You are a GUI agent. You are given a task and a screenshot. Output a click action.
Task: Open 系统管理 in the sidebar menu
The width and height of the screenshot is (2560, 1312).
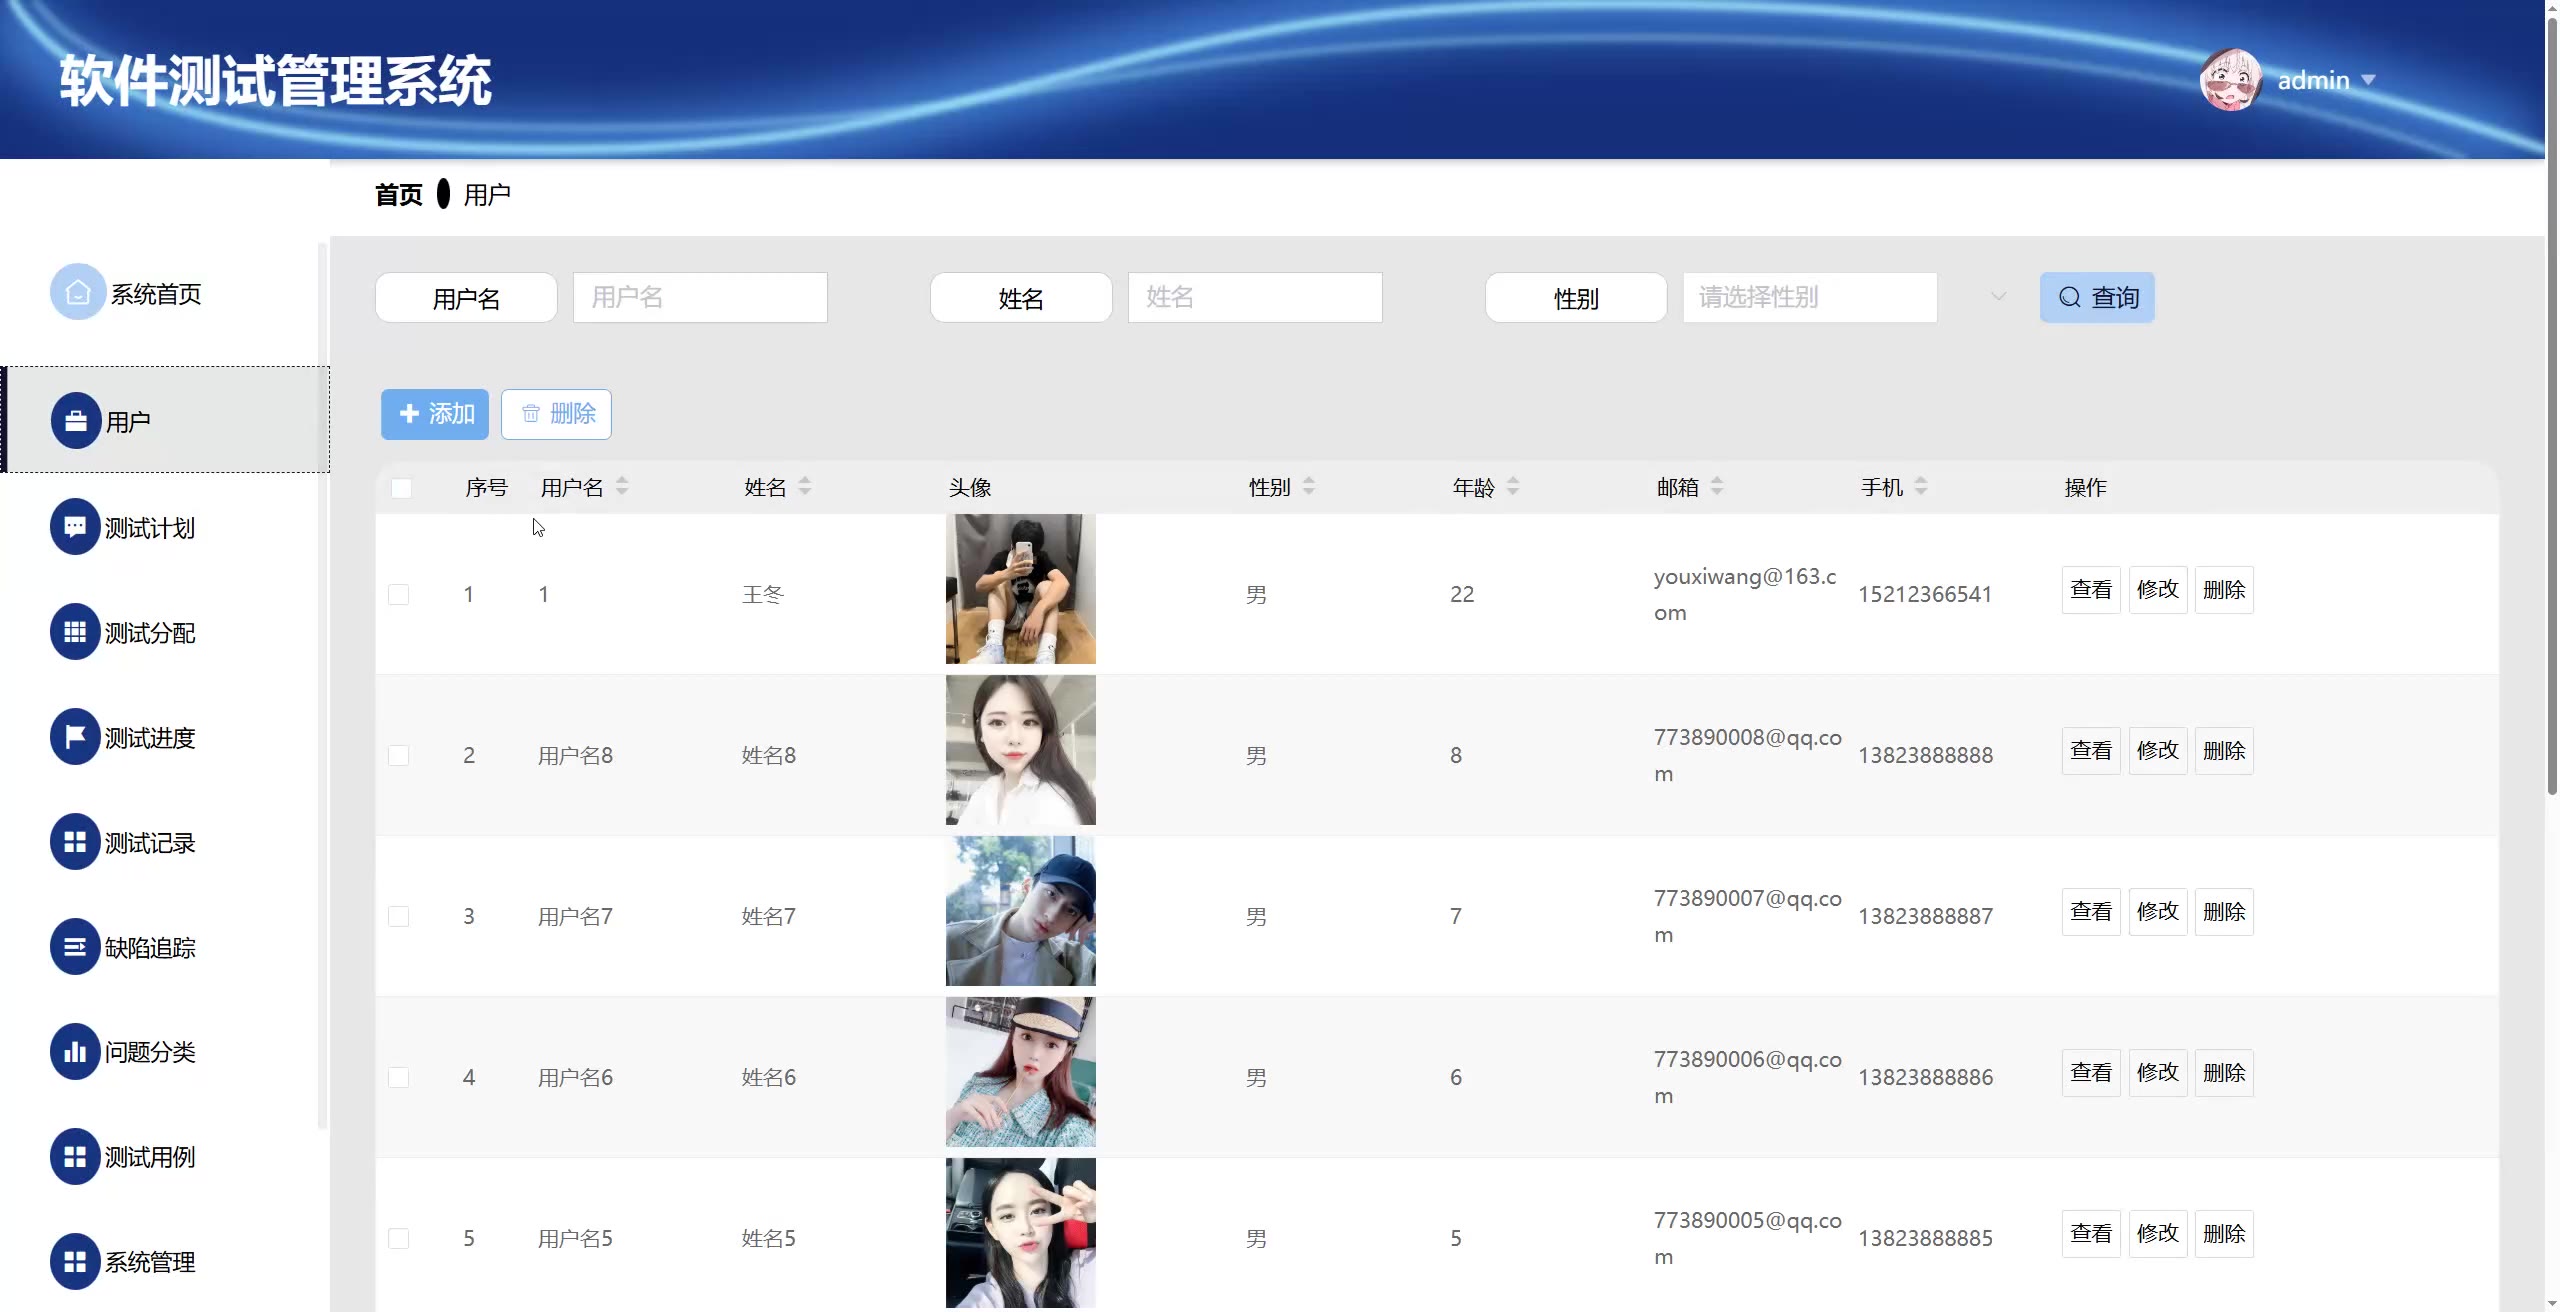[149, 1262]
